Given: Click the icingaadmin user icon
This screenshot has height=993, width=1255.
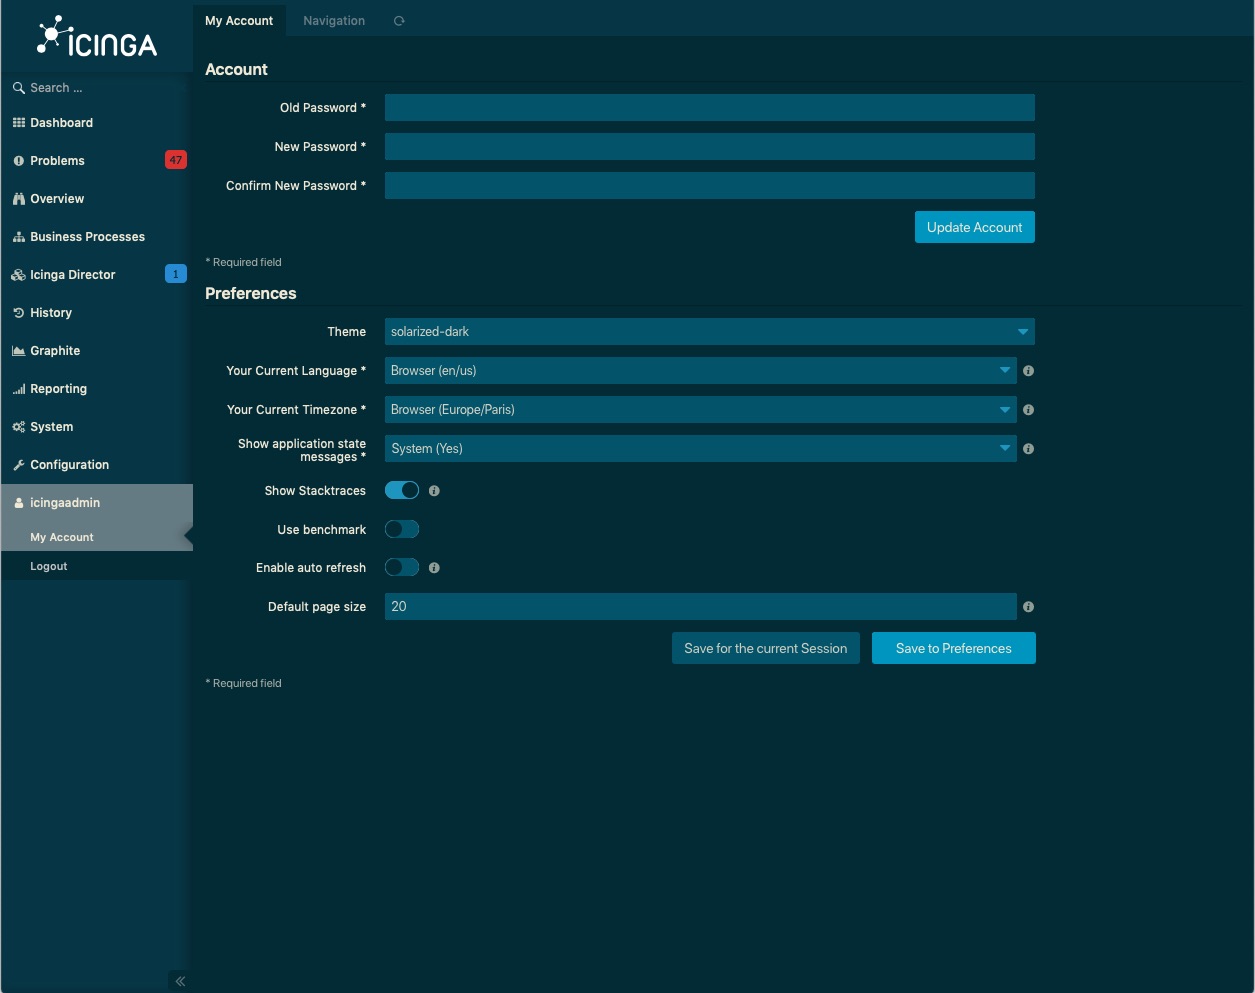Looking at the screenshot, I should point(18,503).
